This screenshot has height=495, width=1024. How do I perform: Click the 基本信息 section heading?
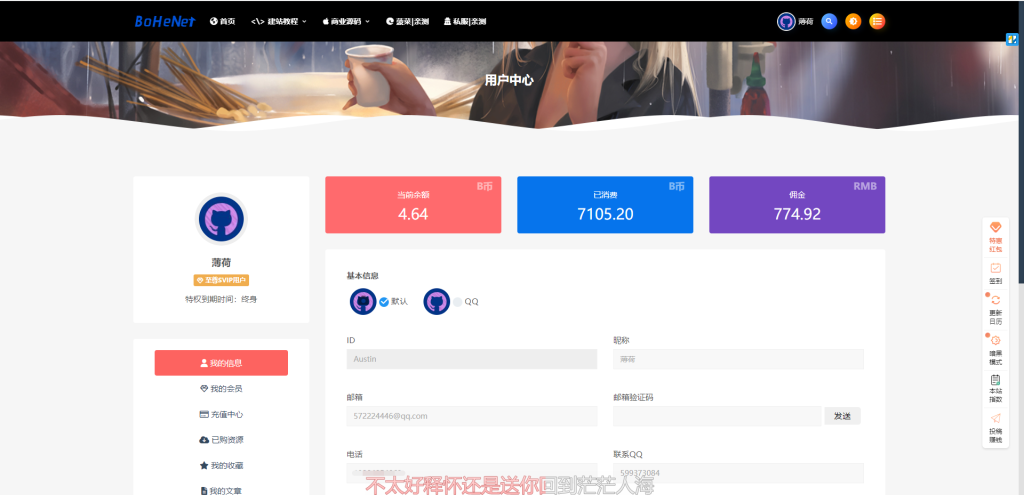point(362,276)
